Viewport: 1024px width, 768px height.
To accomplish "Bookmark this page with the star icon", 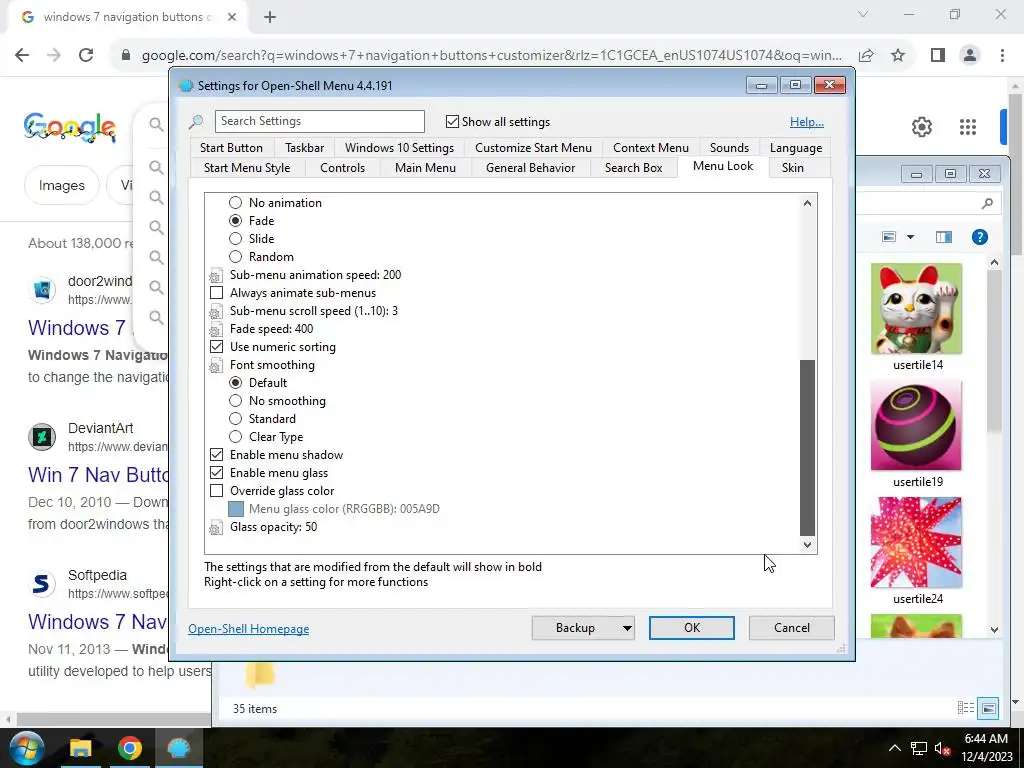I will click(x=898, y=55).
